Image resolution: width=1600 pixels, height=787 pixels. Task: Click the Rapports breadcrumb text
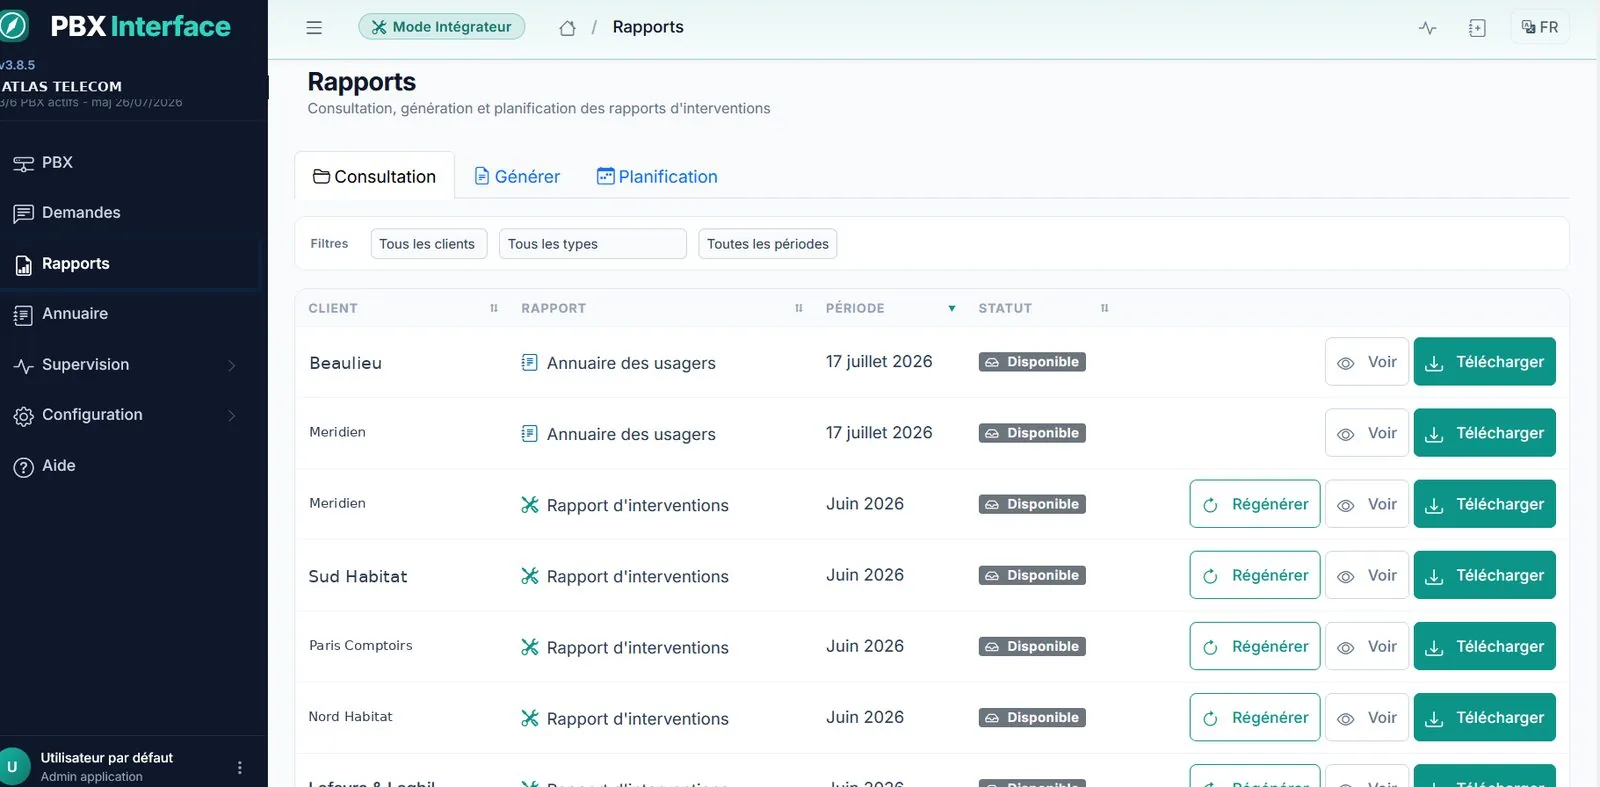tap(648, 27)
